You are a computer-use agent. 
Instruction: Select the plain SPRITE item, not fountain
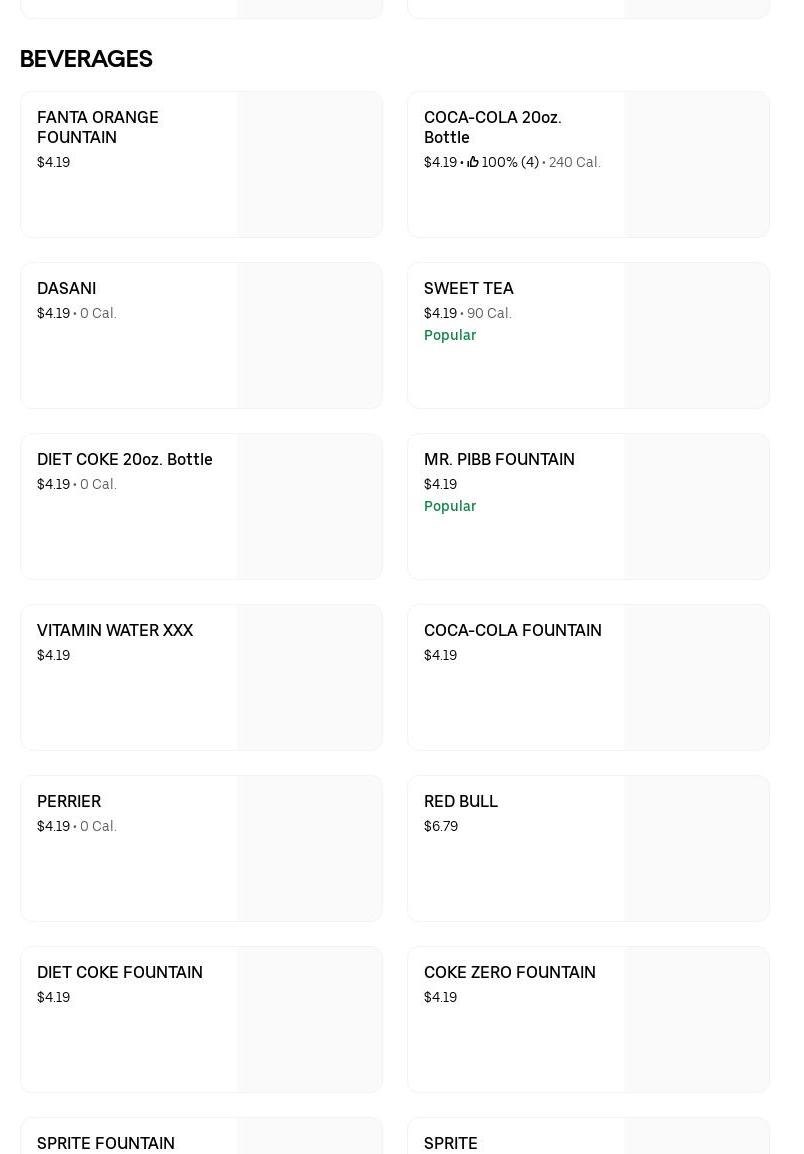click(450, 1142)
